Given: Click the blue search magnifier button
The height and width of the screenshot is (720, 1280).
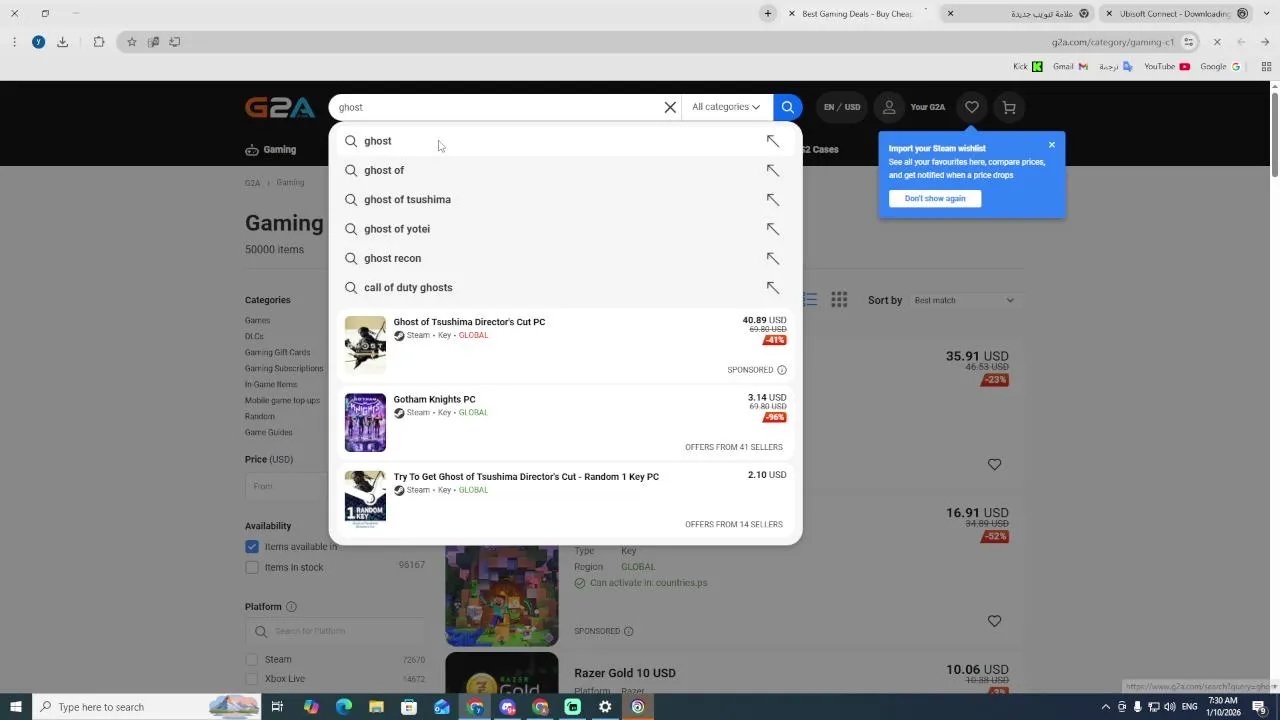Looking at the screenshot, I should pyautogui.click(x=787, y=107).
